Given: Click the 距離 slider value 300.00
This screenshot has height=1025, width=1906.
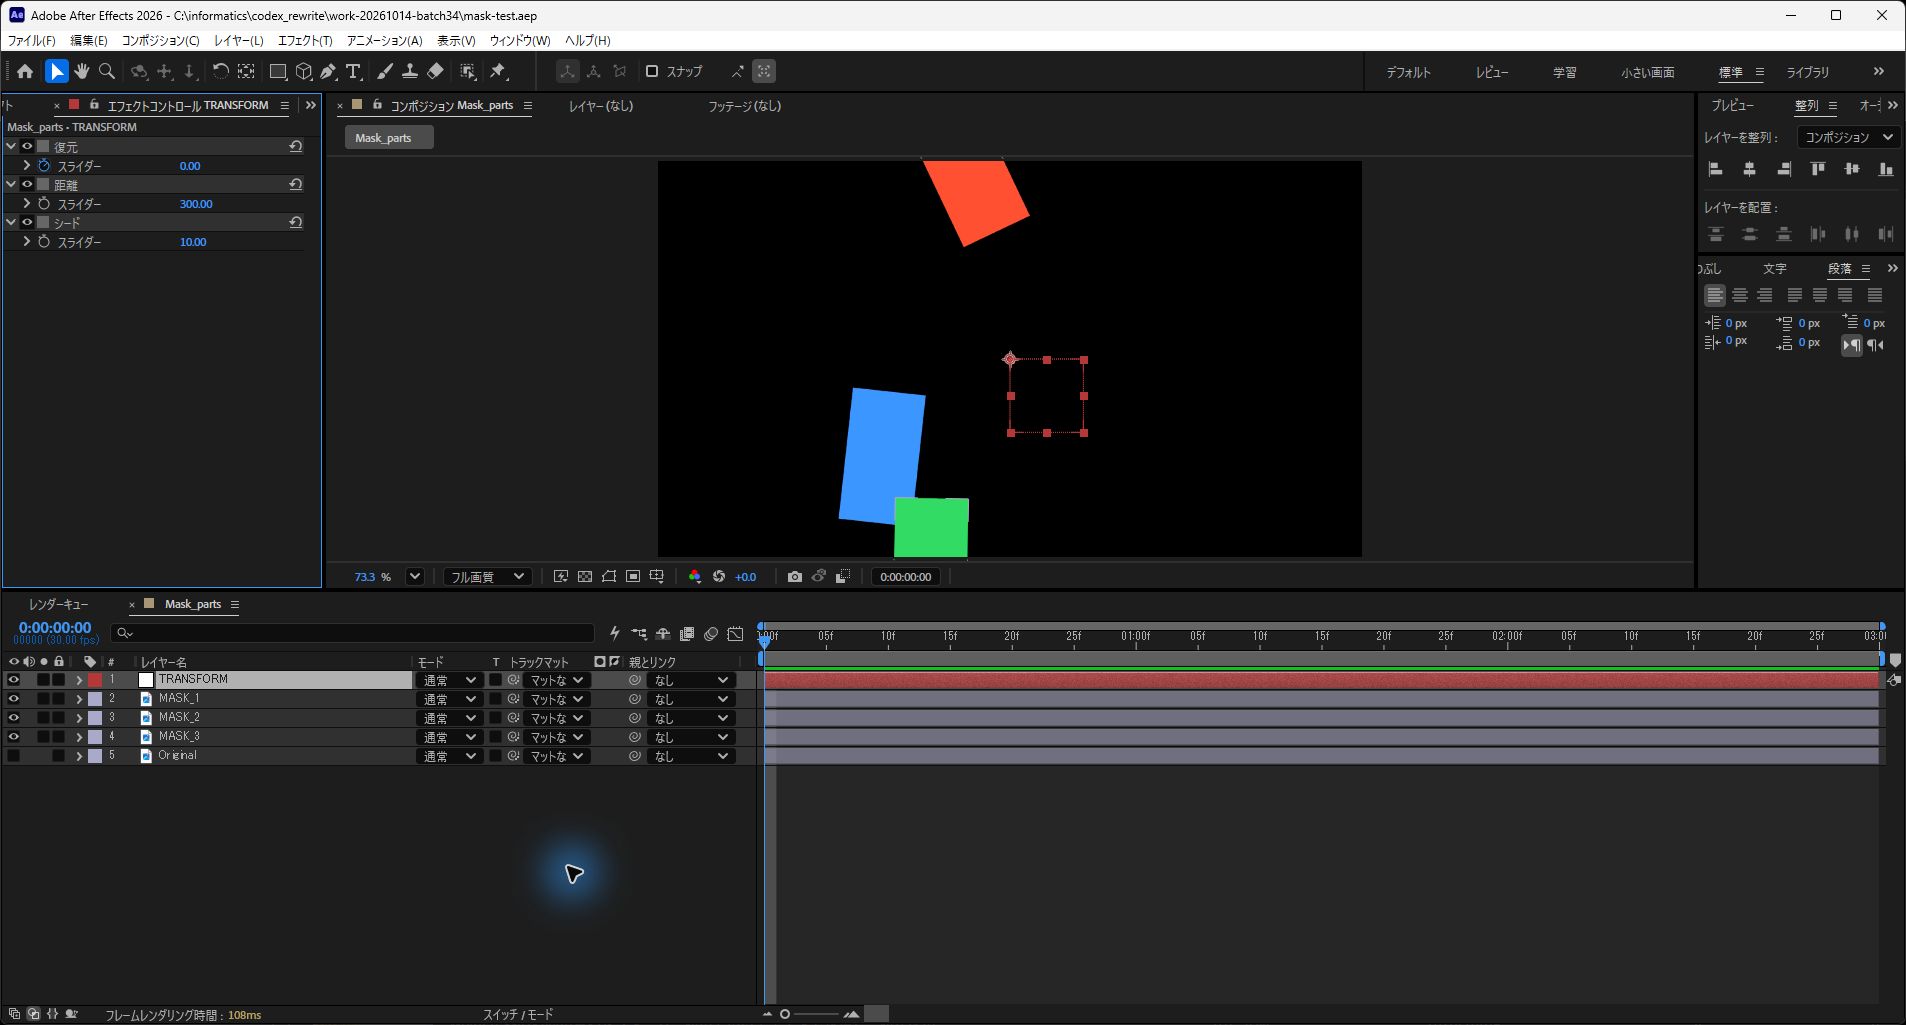Looking at the screenshot, I should (196, 204).
